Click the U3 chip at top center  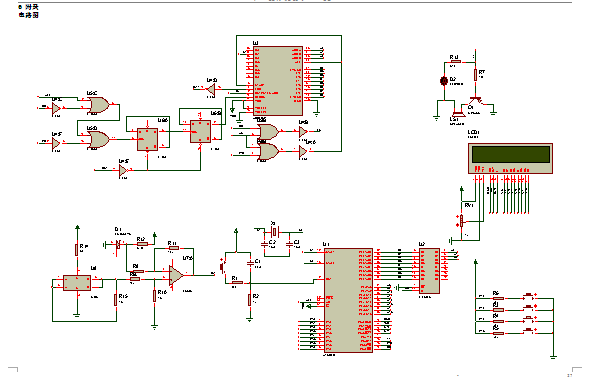tap(278, 81)
